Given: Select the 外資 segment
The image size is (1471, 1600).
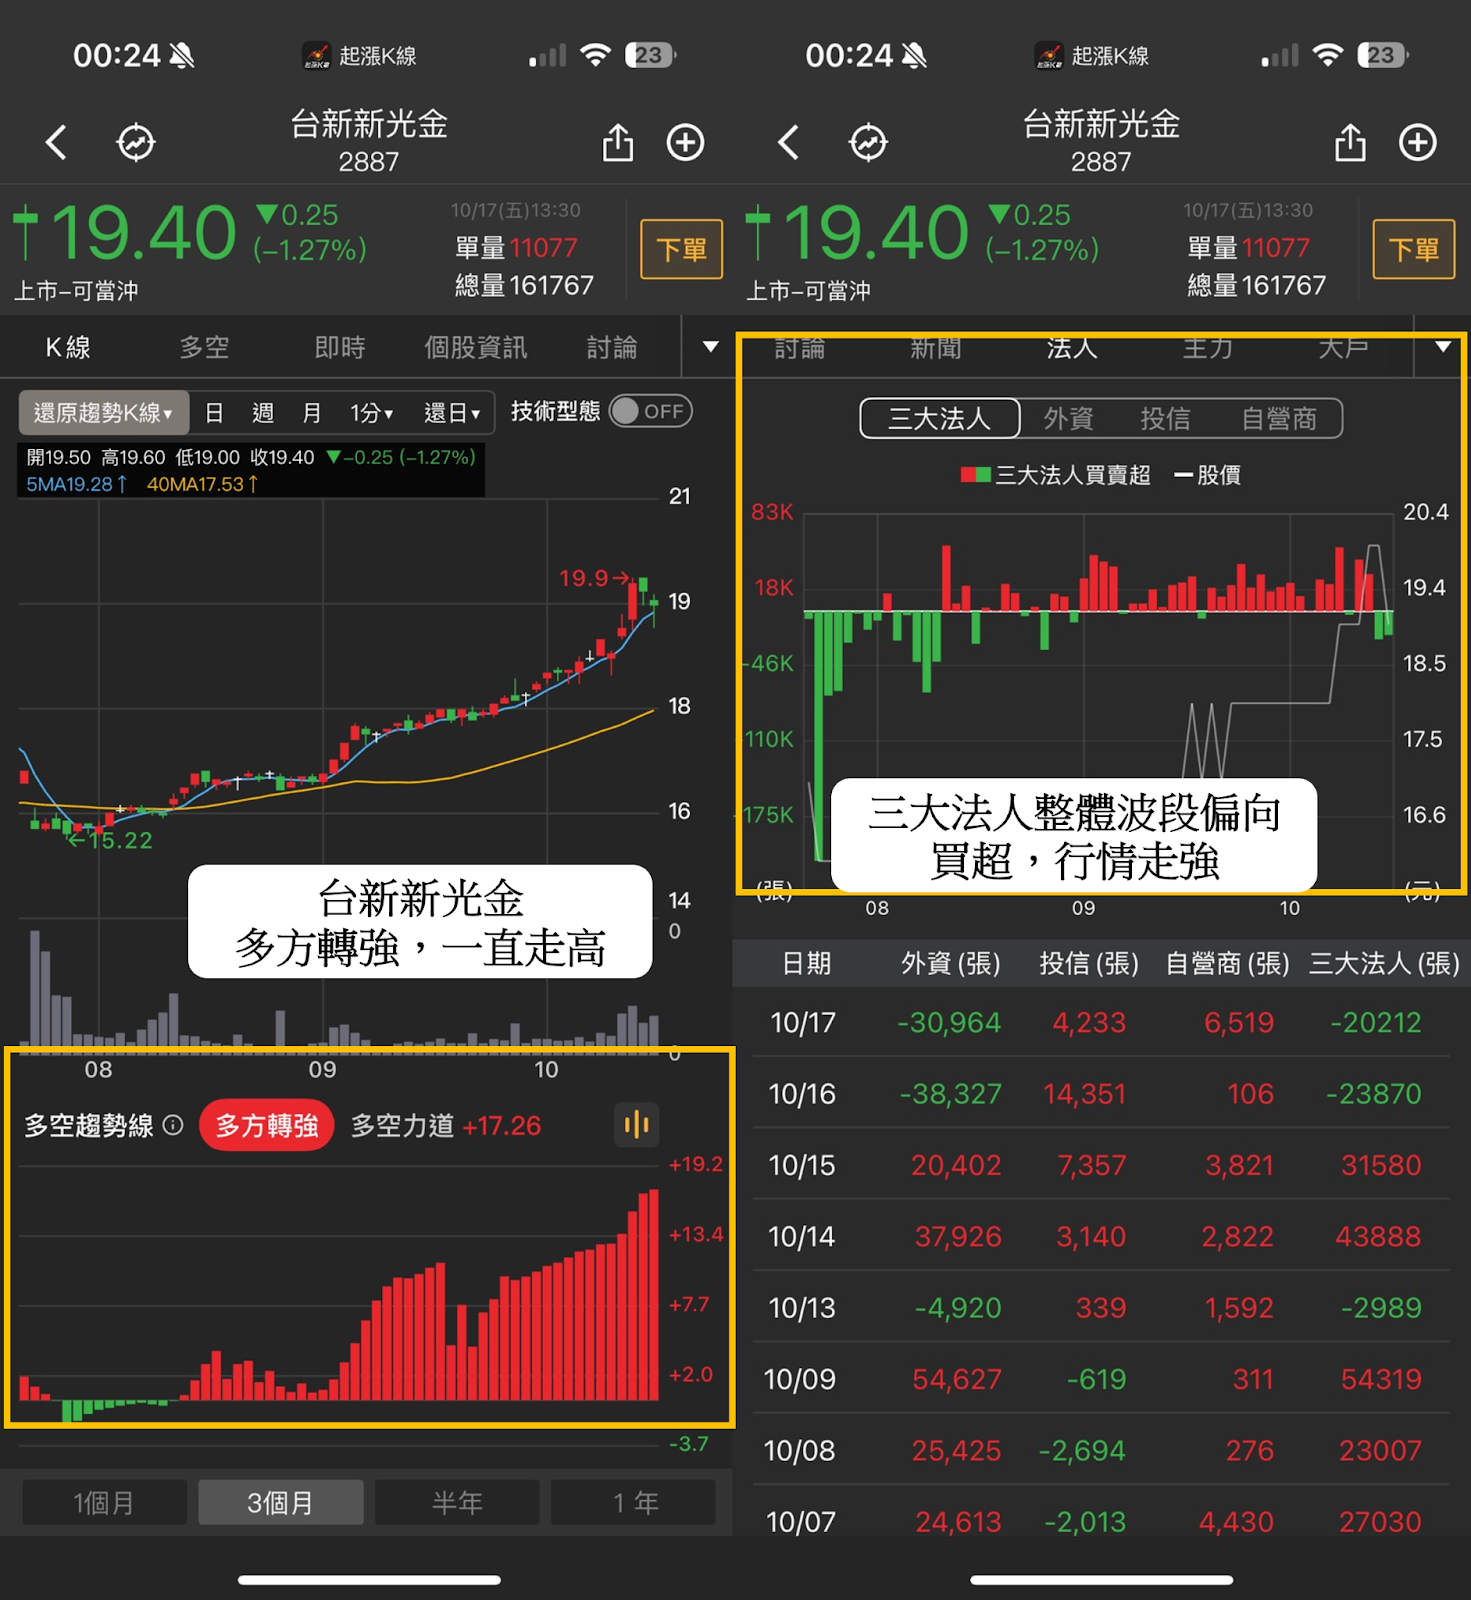Looking at the screenshot, I should click(x=1069, y=418).
